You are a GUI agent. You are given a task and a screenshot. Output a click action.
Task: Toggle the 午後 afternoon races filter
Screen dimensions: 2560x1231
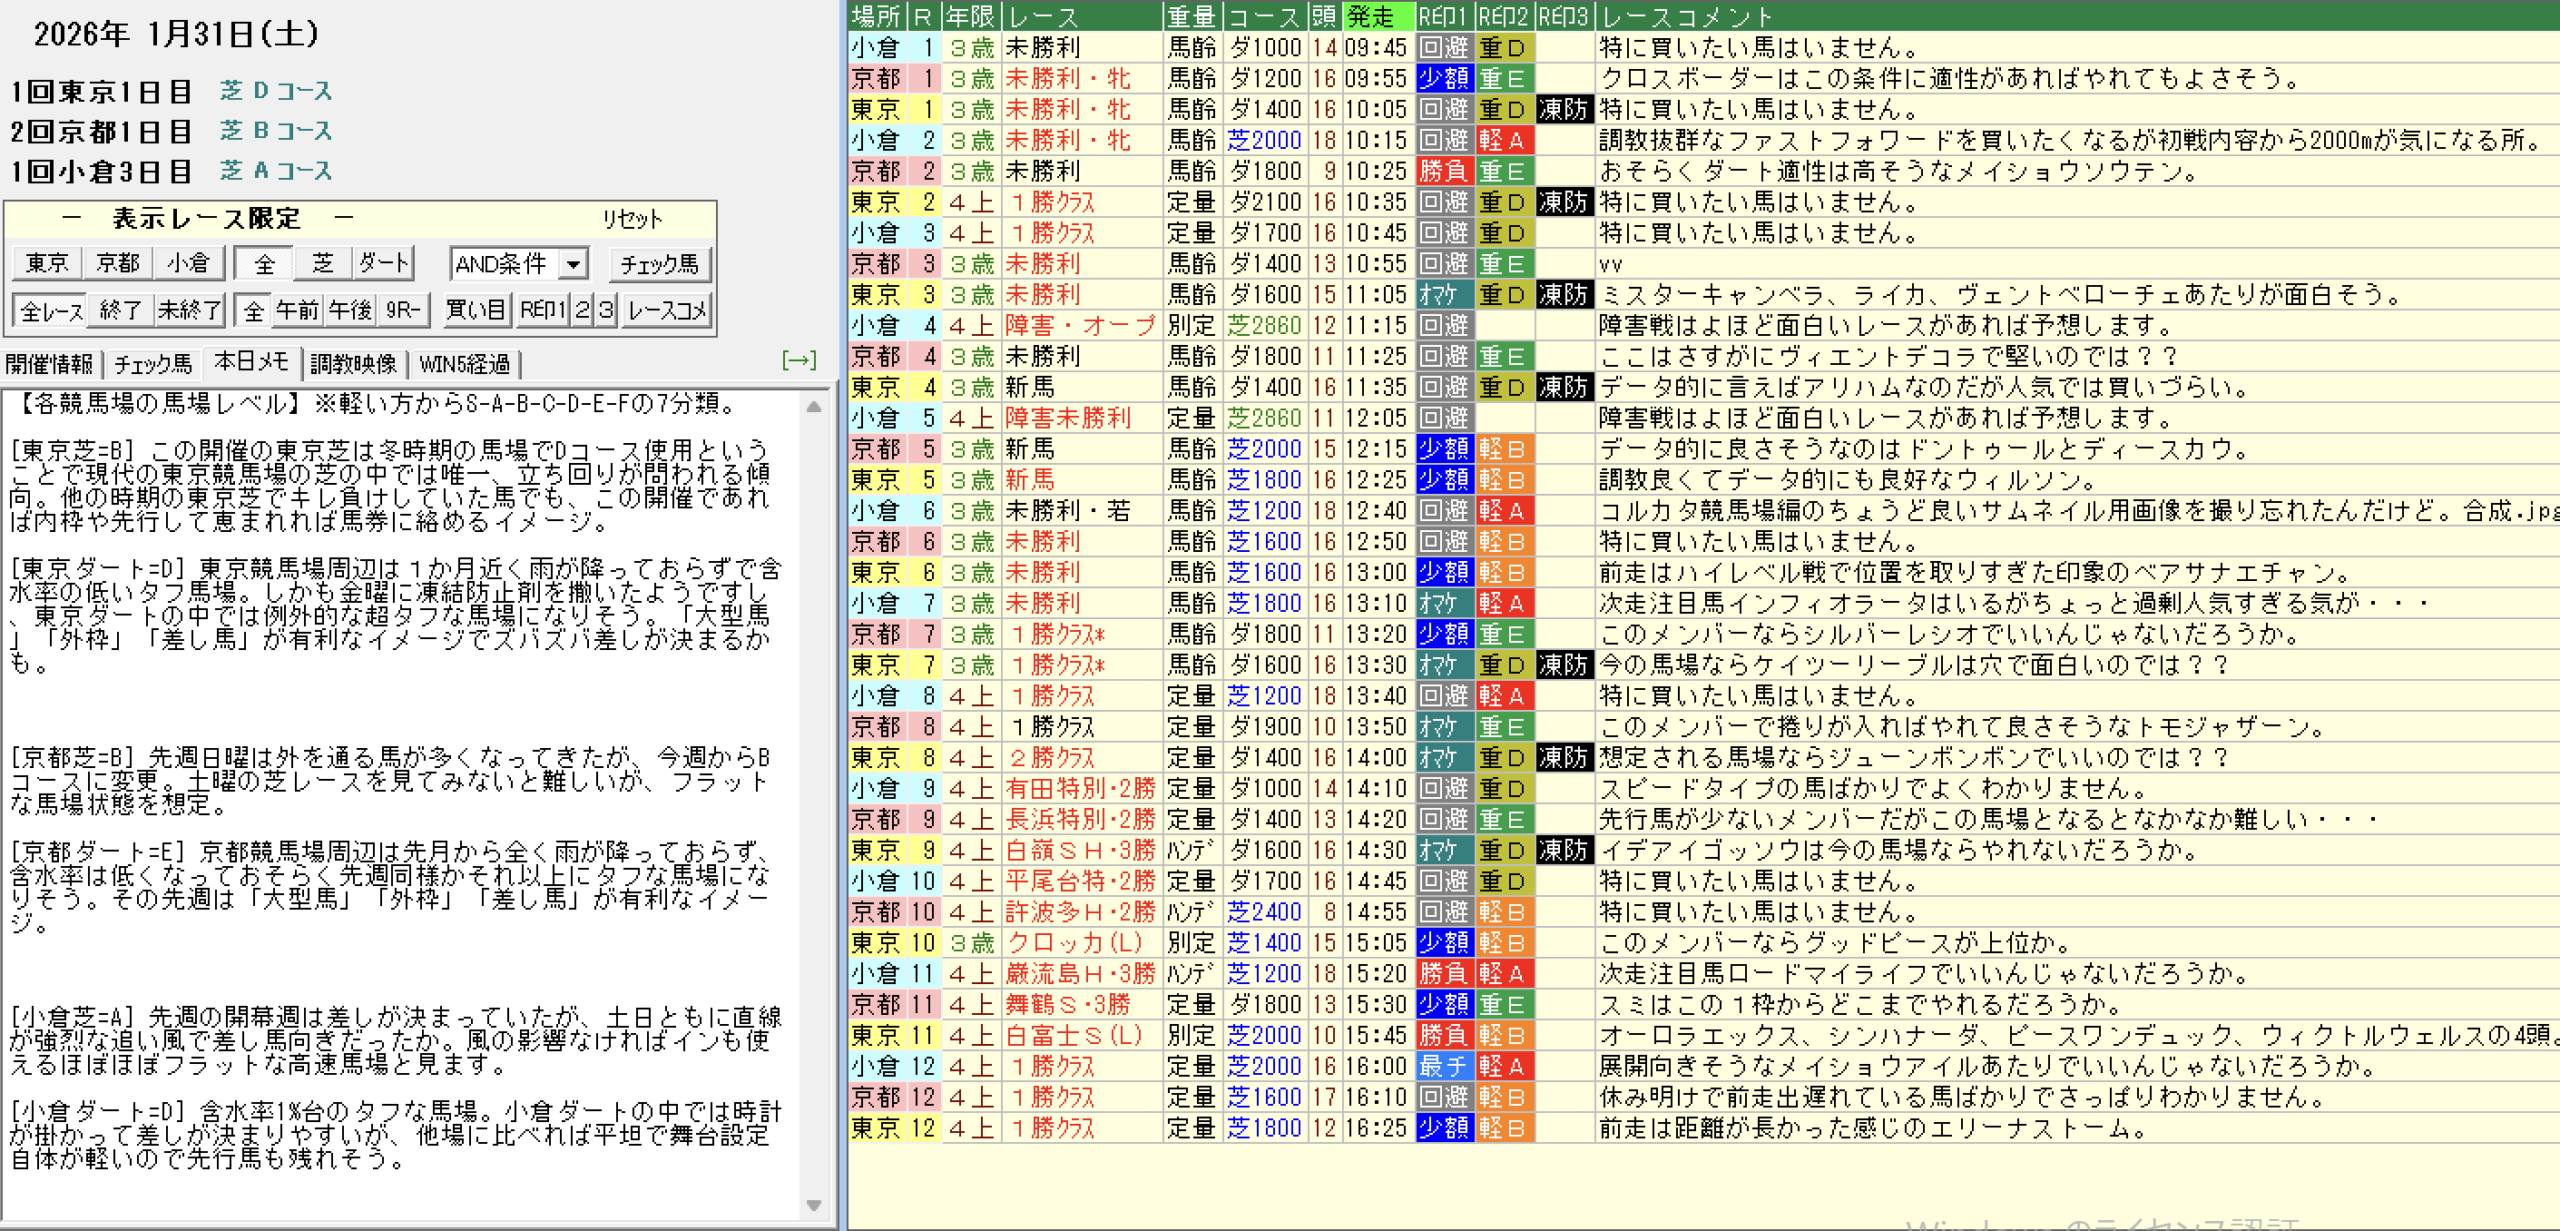pyautogui.click(x=350, y=311)
